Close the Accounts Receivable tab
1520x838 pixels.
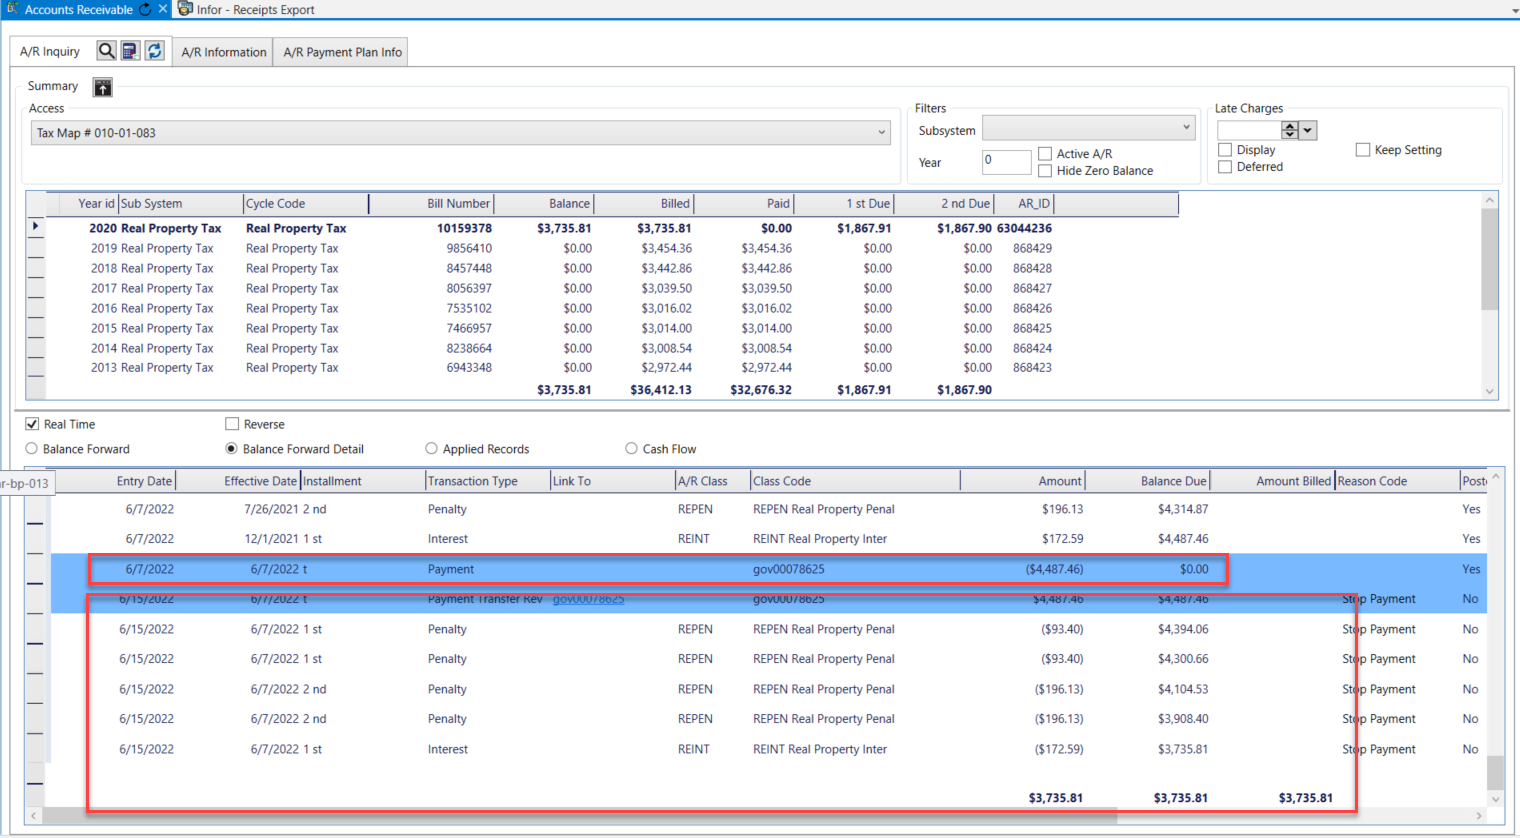click(163, 9)
